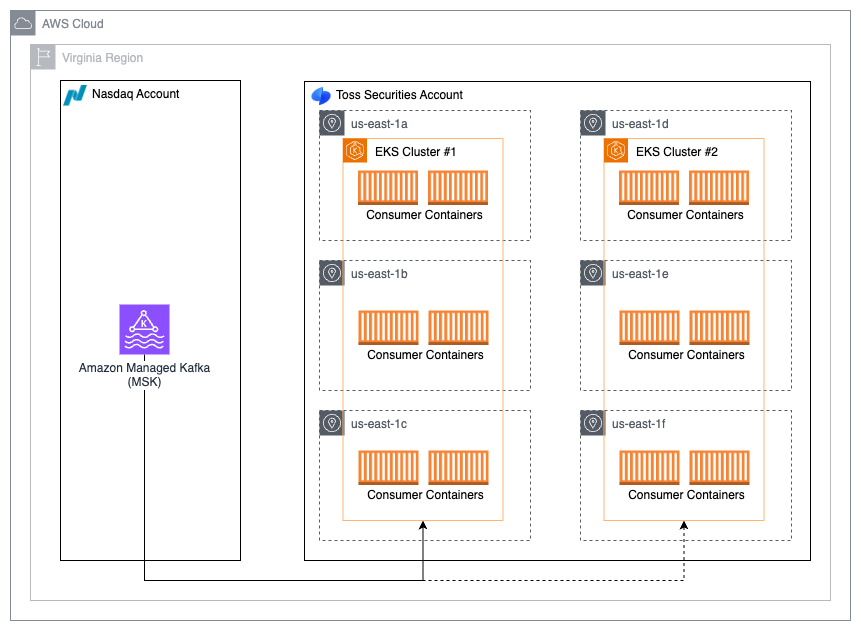Click the EKS Cluster #2 icon
Screen dimensions: 861x632
616,150
